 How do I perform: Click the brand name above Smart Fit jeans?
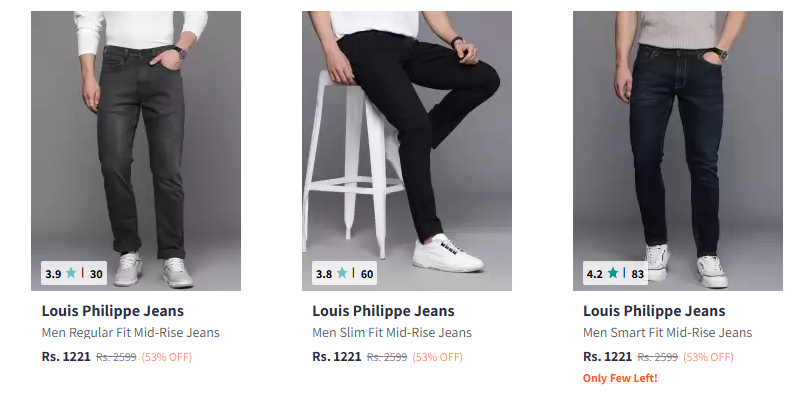[x=654, y=311]
